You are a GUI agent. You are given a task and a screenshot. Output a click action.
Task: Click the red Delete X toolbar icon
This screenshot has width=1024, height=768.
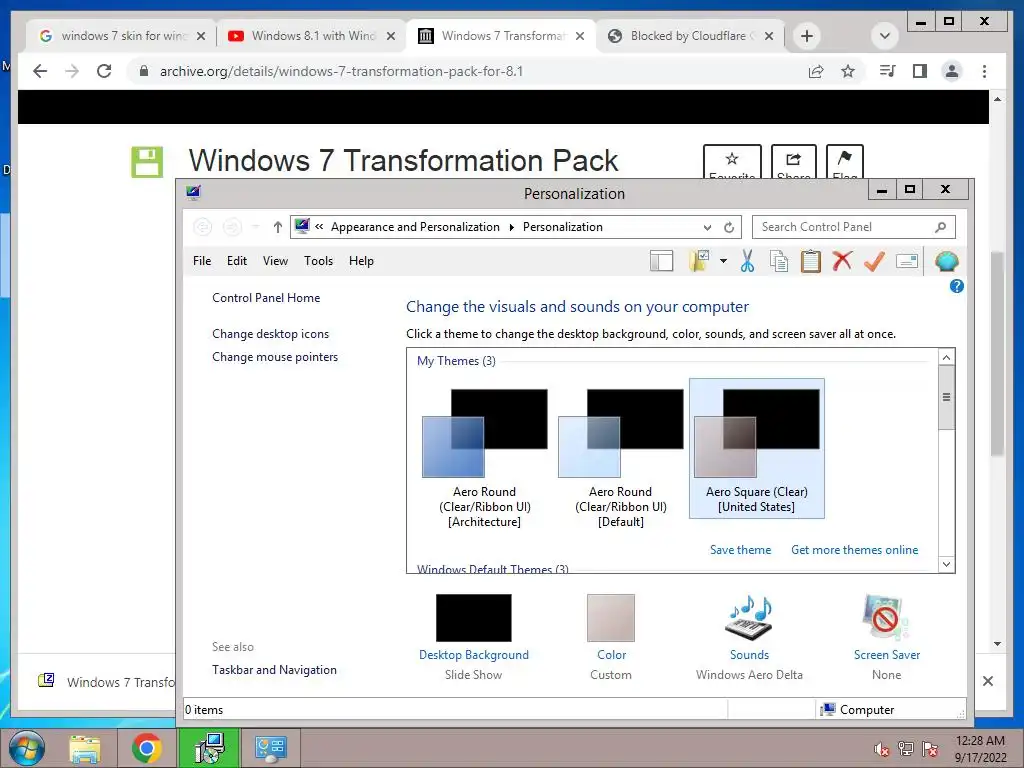pos(842,261)
